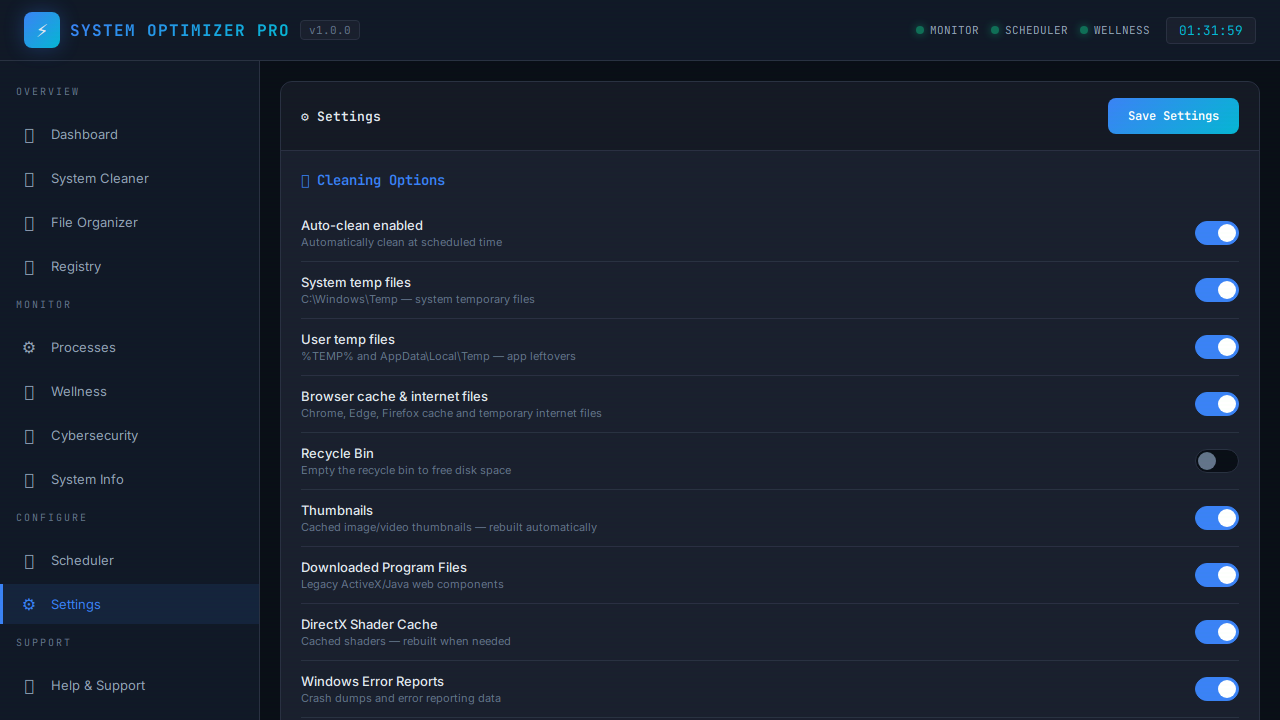This screenshot has width=1280, height=720.
Task: Click the Processes gear icon
Action: 29,348
